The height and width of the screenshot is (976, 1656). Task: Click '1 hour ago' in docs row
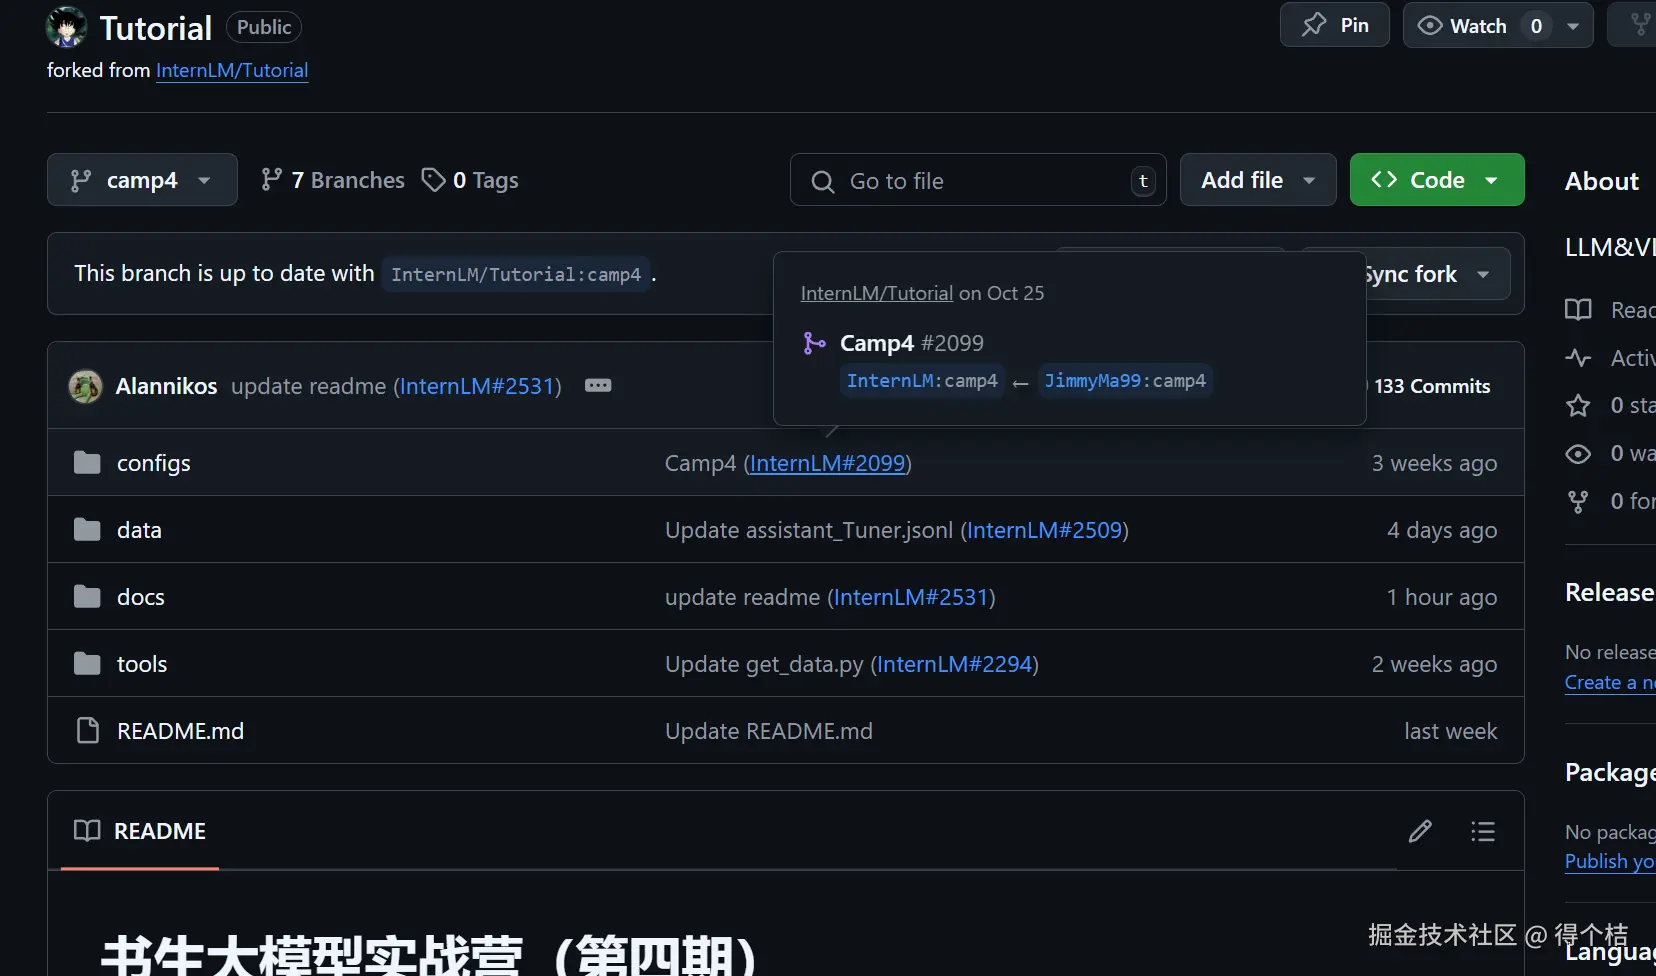pos(1442,597)
